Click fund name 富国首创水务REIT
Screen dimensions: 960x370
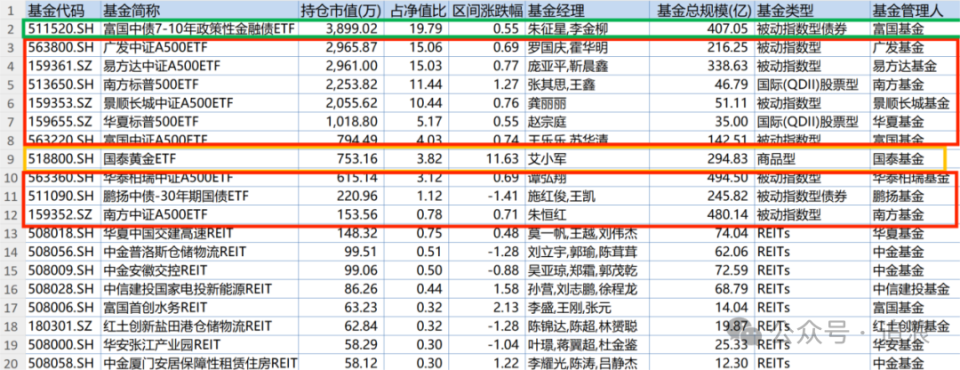coord(200,308)
